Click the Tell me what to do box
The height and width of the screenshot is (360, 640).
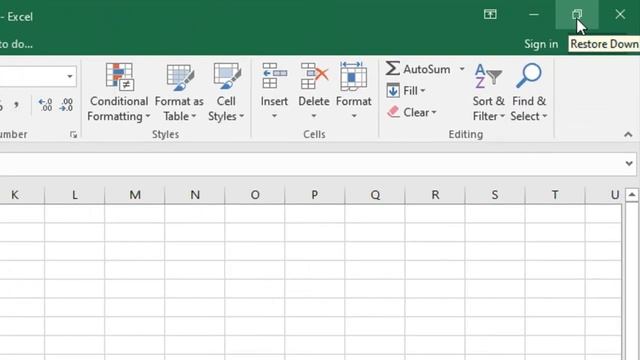tap(16, 44)
